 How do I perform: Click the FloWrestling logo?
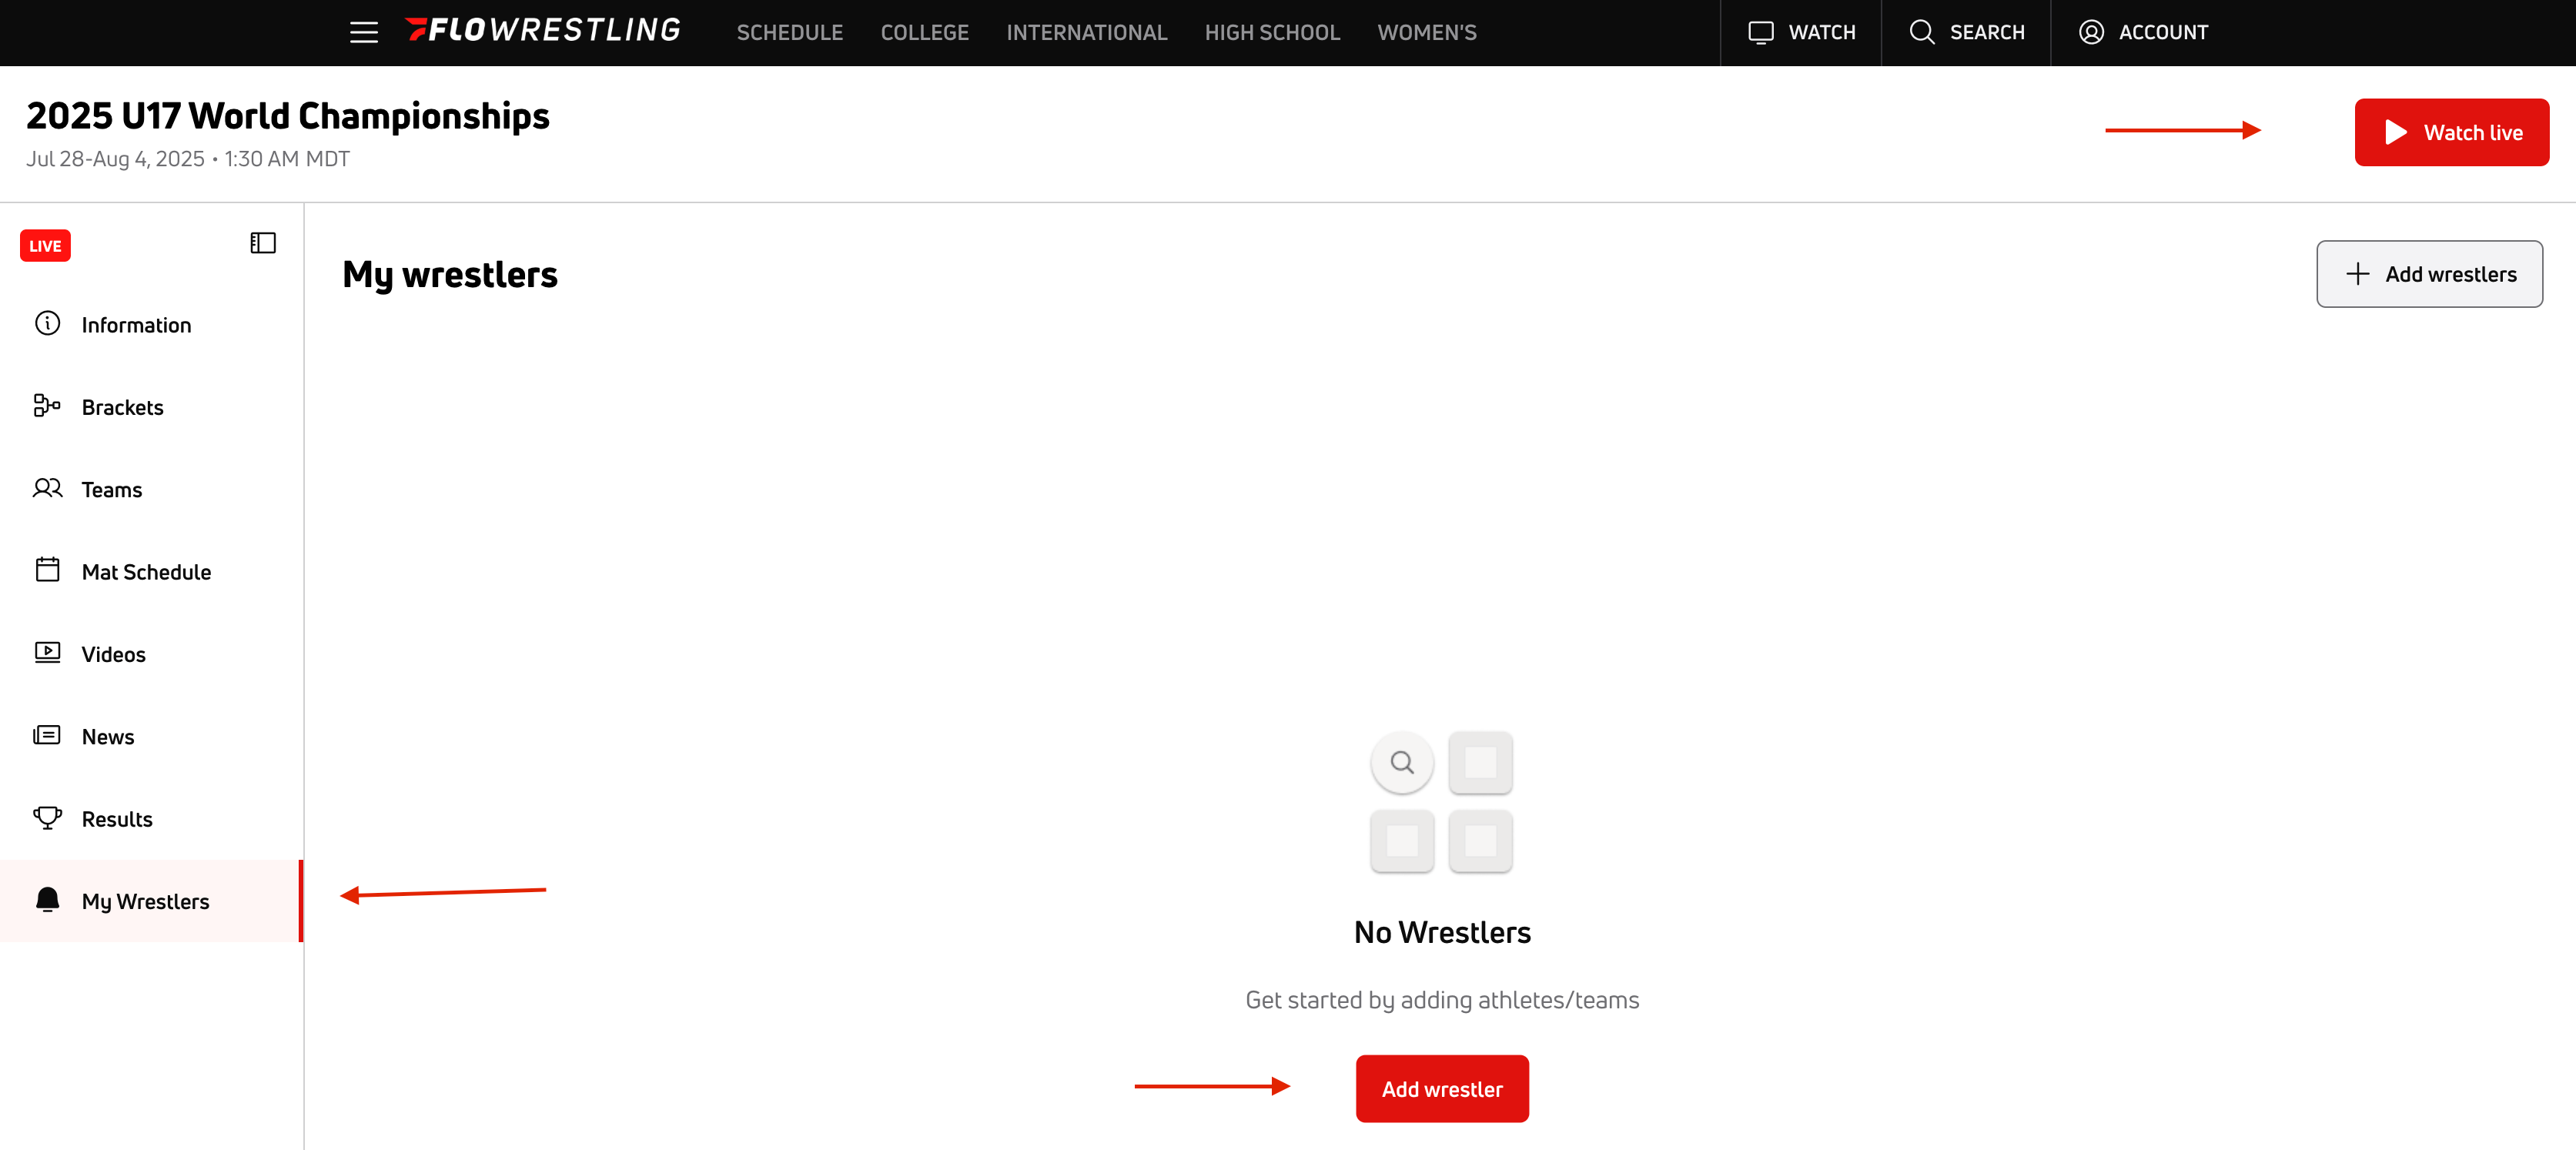click(x=543, y=30)
